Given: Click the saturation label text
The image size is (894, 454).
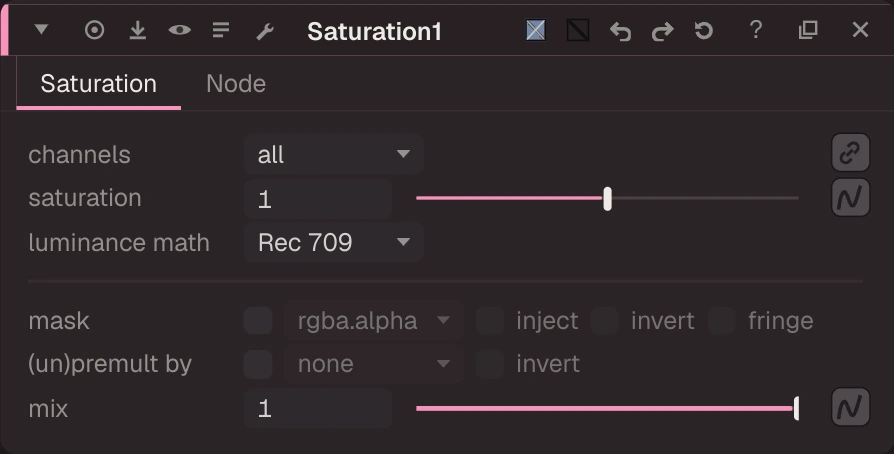Looking at the screenshot, I should point(85,198).
